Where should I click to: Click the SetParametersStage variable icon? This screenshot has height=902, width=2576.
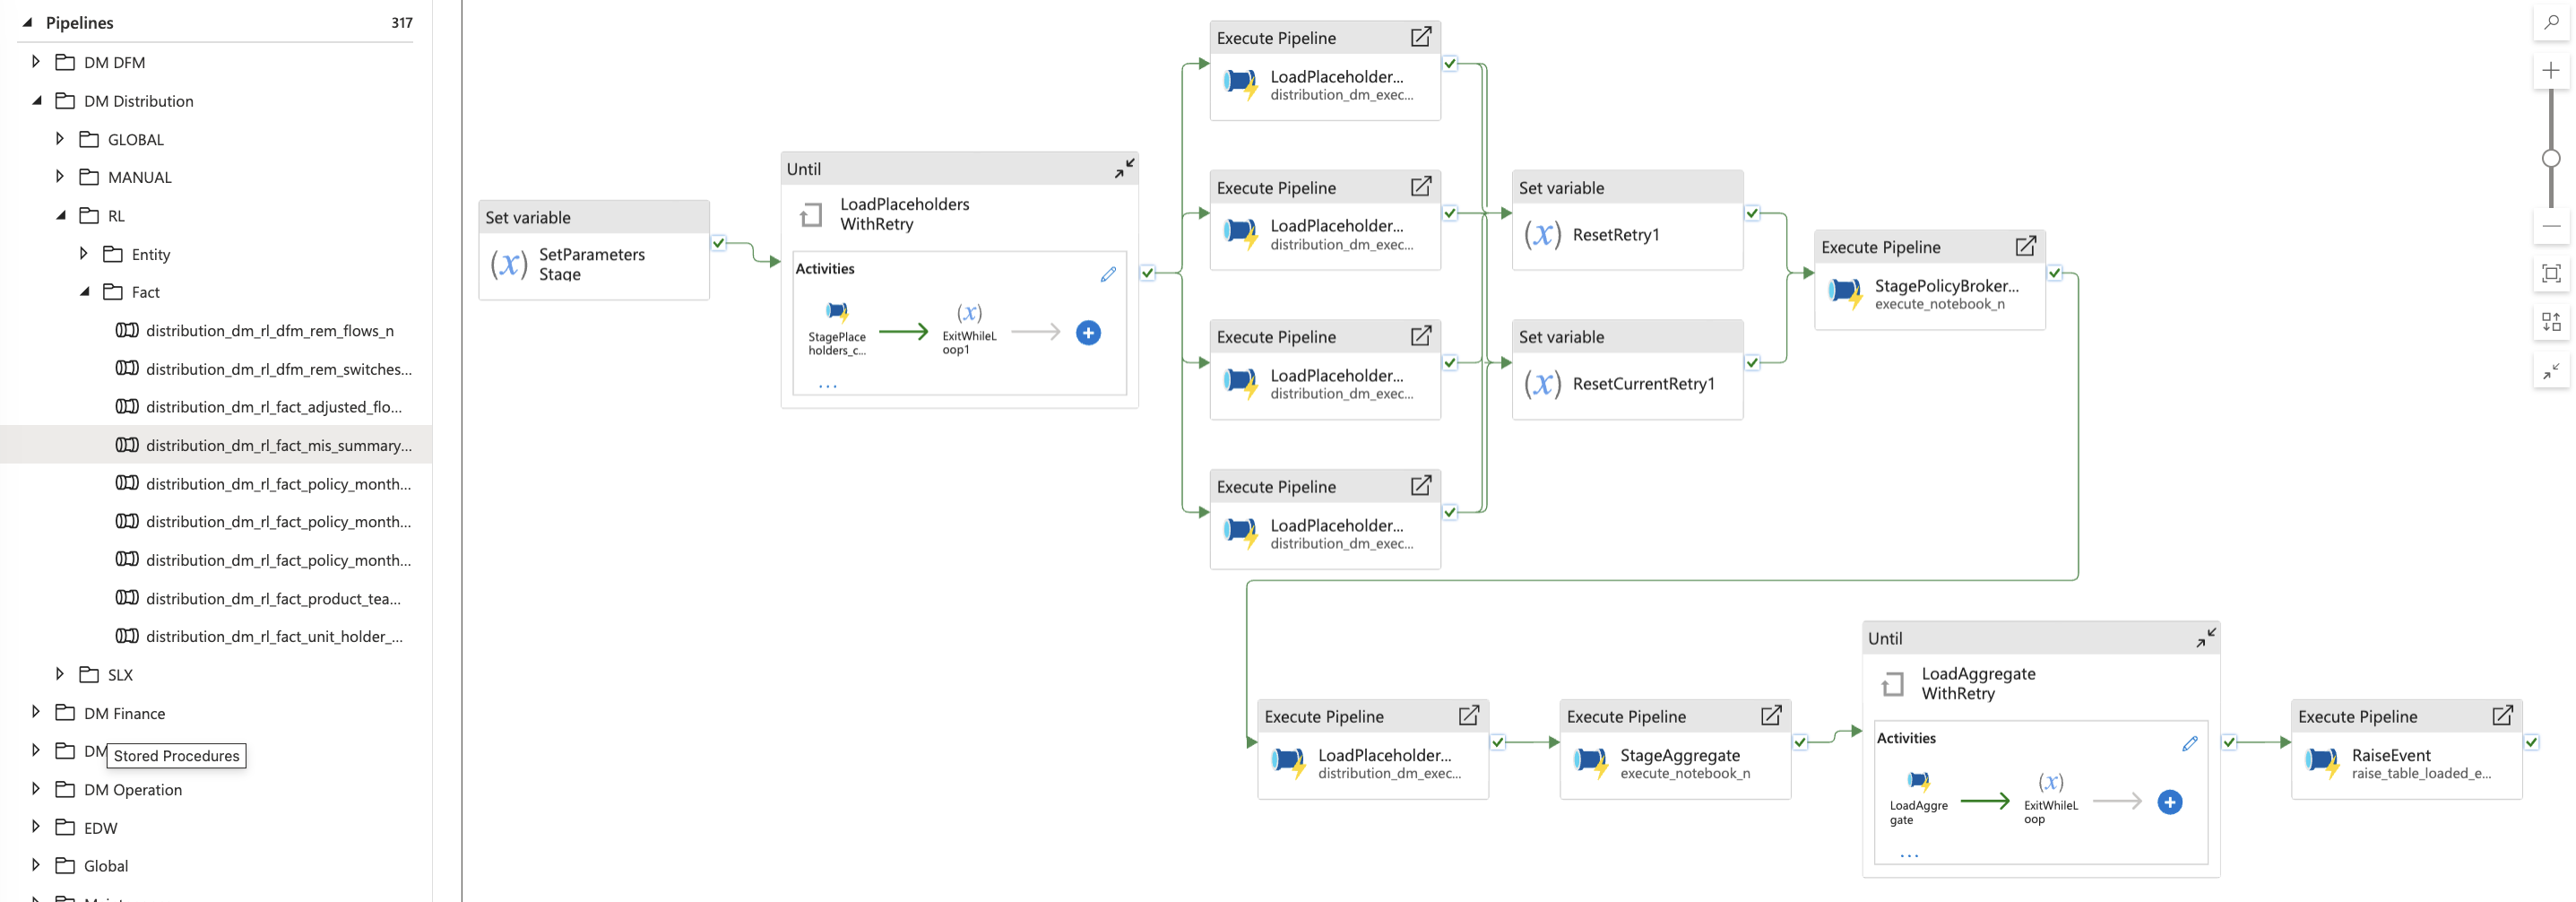pos(509,265)
